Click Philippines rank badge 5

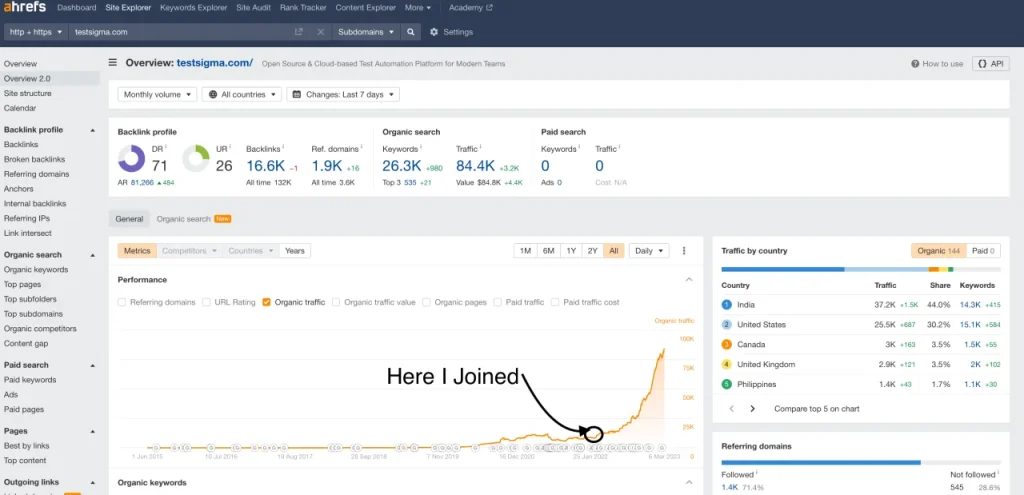click(726, 384)
